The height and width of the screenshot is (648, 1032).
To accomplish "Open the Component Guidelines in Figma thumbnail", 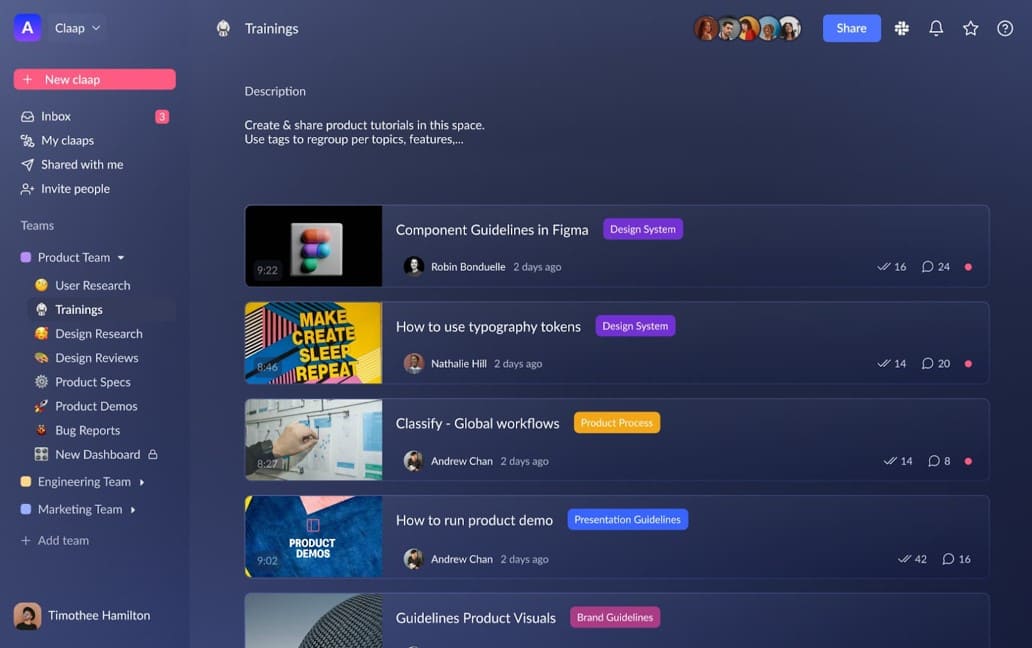I will coord(313,246).
